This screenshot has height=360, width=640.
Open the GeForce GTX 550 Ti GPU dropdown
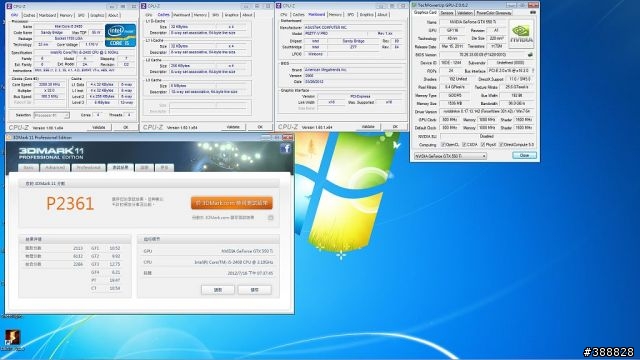[x=450, y=156]
